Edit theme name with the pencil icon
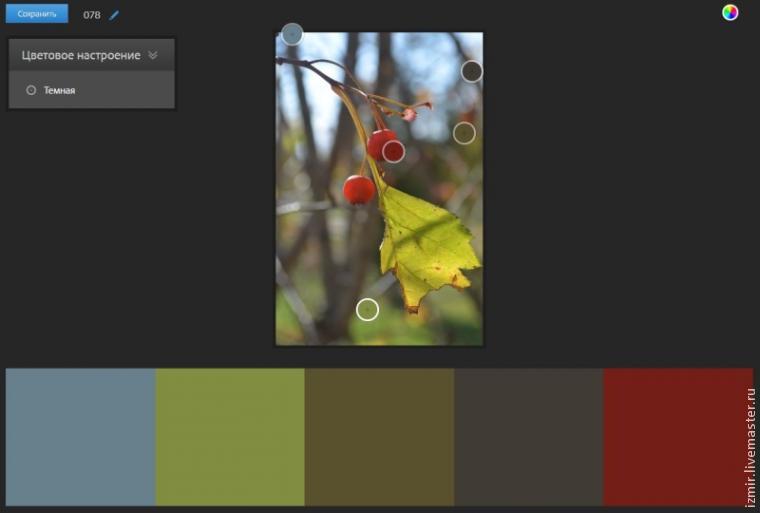Screen dimensions: 760x513 point(114,15)
